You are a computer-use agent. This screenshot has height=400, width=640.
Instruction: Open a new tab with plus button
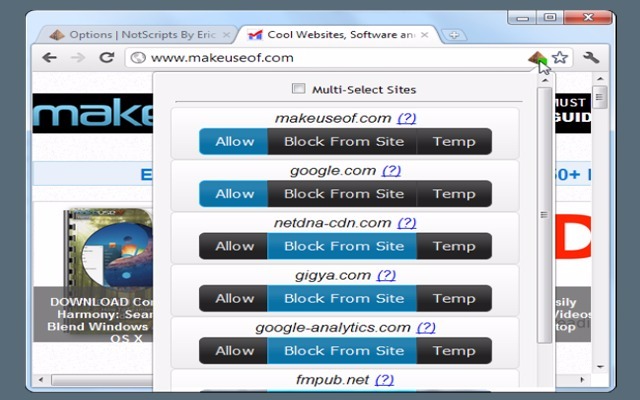pos(455,35)
